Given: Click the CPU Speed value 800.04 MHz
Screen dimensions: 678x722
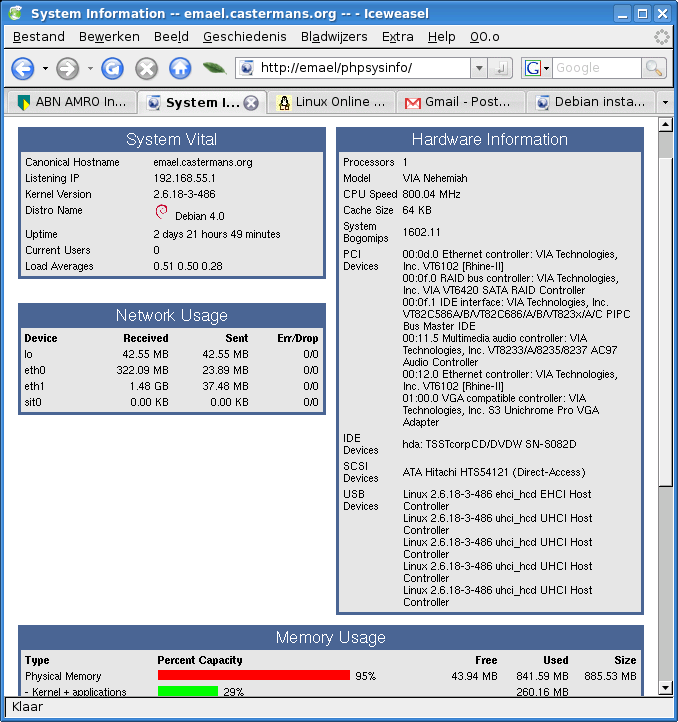Looking at the screenshot, I should pos(431,194).
